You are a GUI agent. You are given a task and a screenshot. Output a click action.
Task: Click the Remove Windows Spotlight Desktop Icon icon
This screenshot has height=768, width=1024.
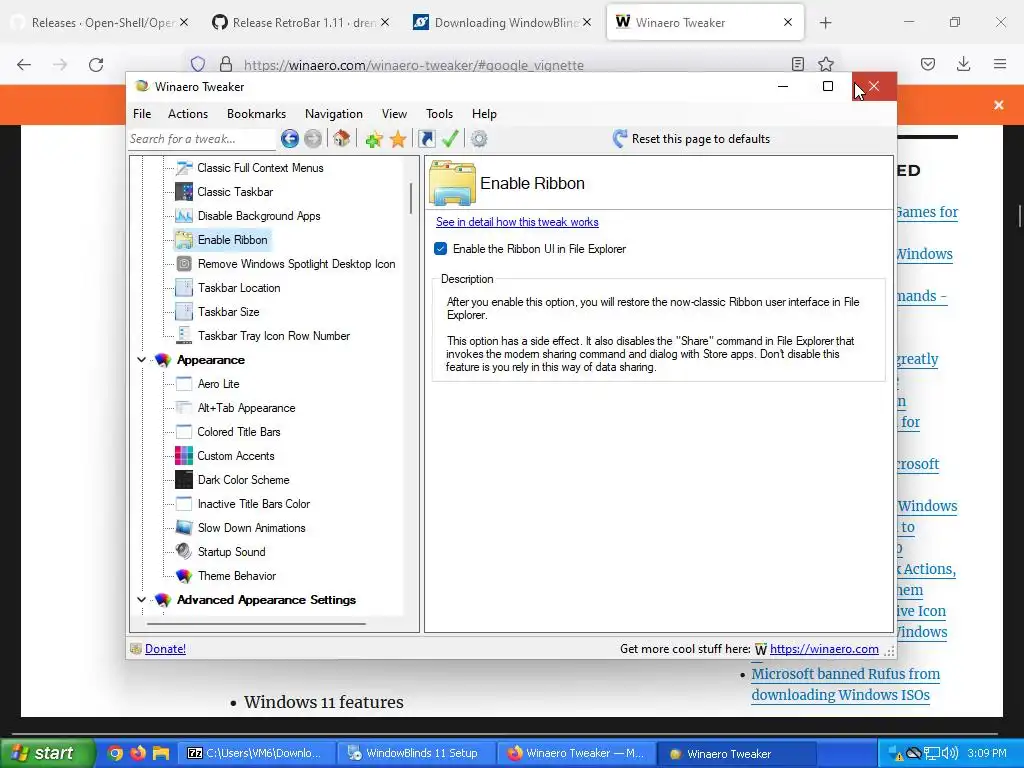tap(184, 264)
